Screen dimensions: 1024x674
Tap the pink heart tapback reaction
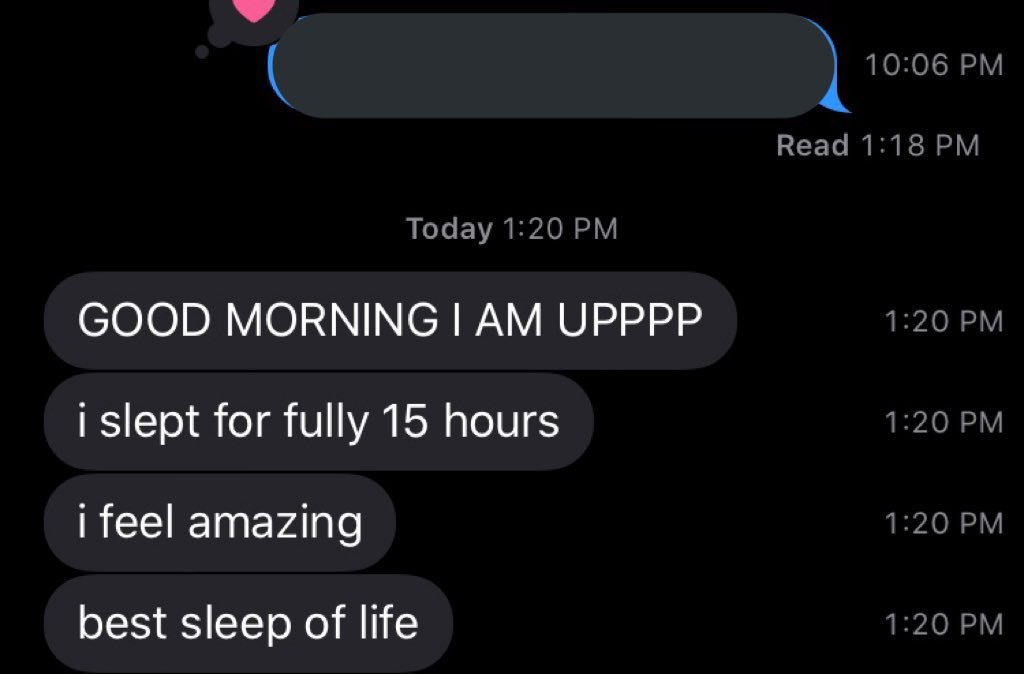pos(253,8)
